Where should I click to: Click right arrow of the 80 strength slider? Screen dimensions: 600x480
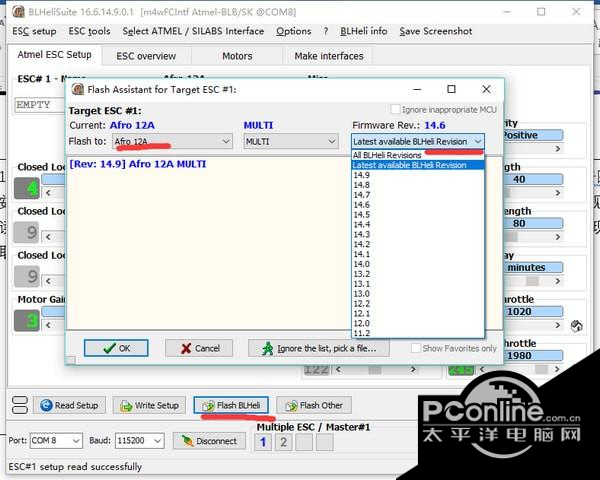(x=558, y=237)
